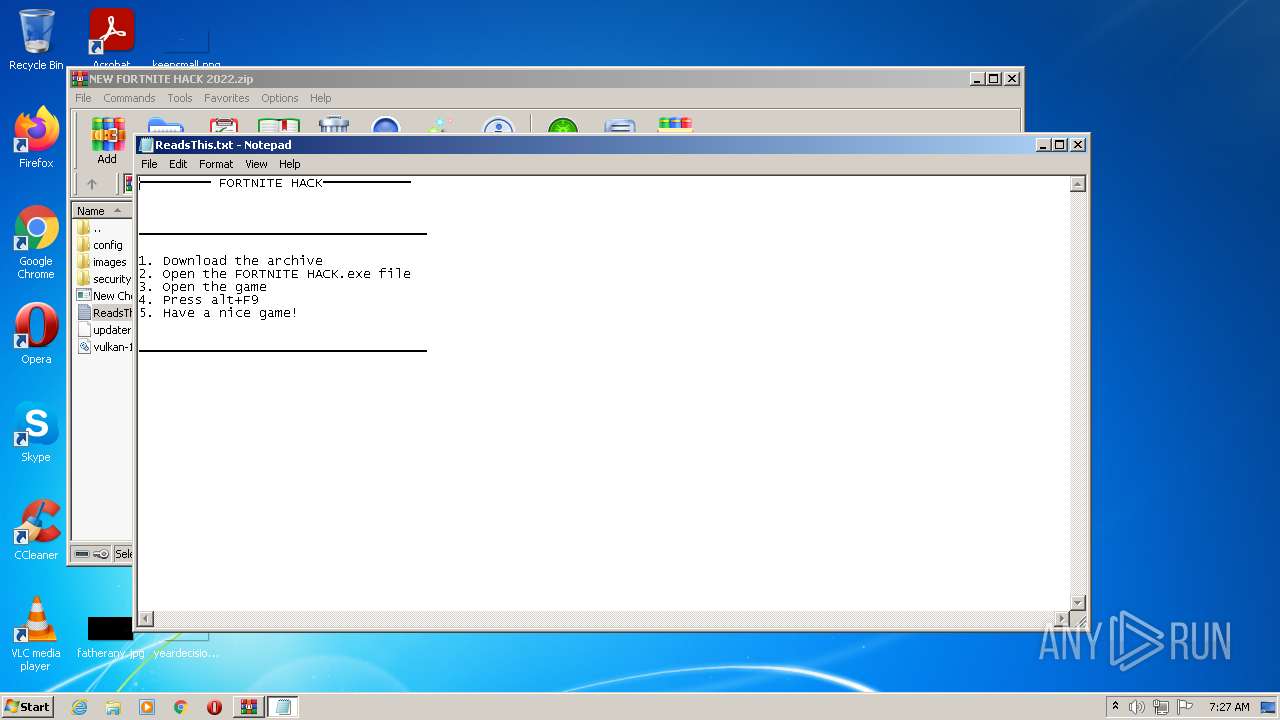Viewport: 1280px width, 720px height.
Task: Click Notepad horizontal scrollbar left arrow
Action: (x=145, y=618)
